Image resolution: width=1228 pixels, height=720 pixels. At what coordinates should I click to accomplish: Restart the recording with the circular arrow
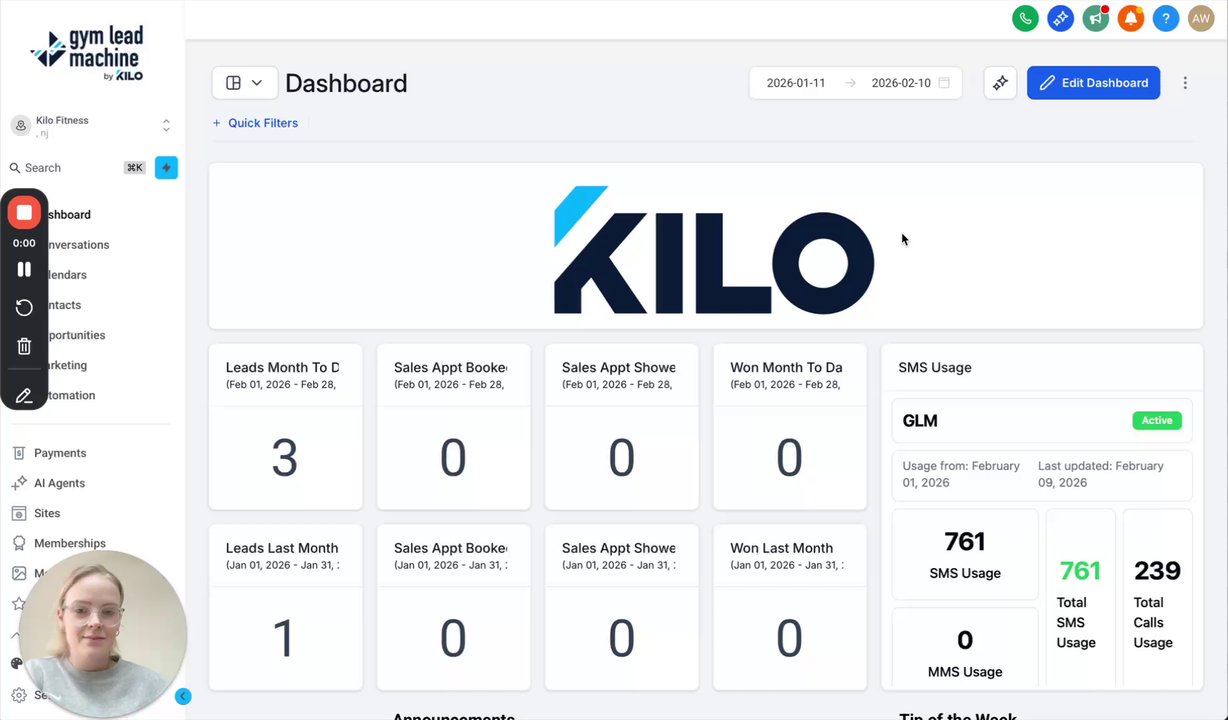(24, 308)
